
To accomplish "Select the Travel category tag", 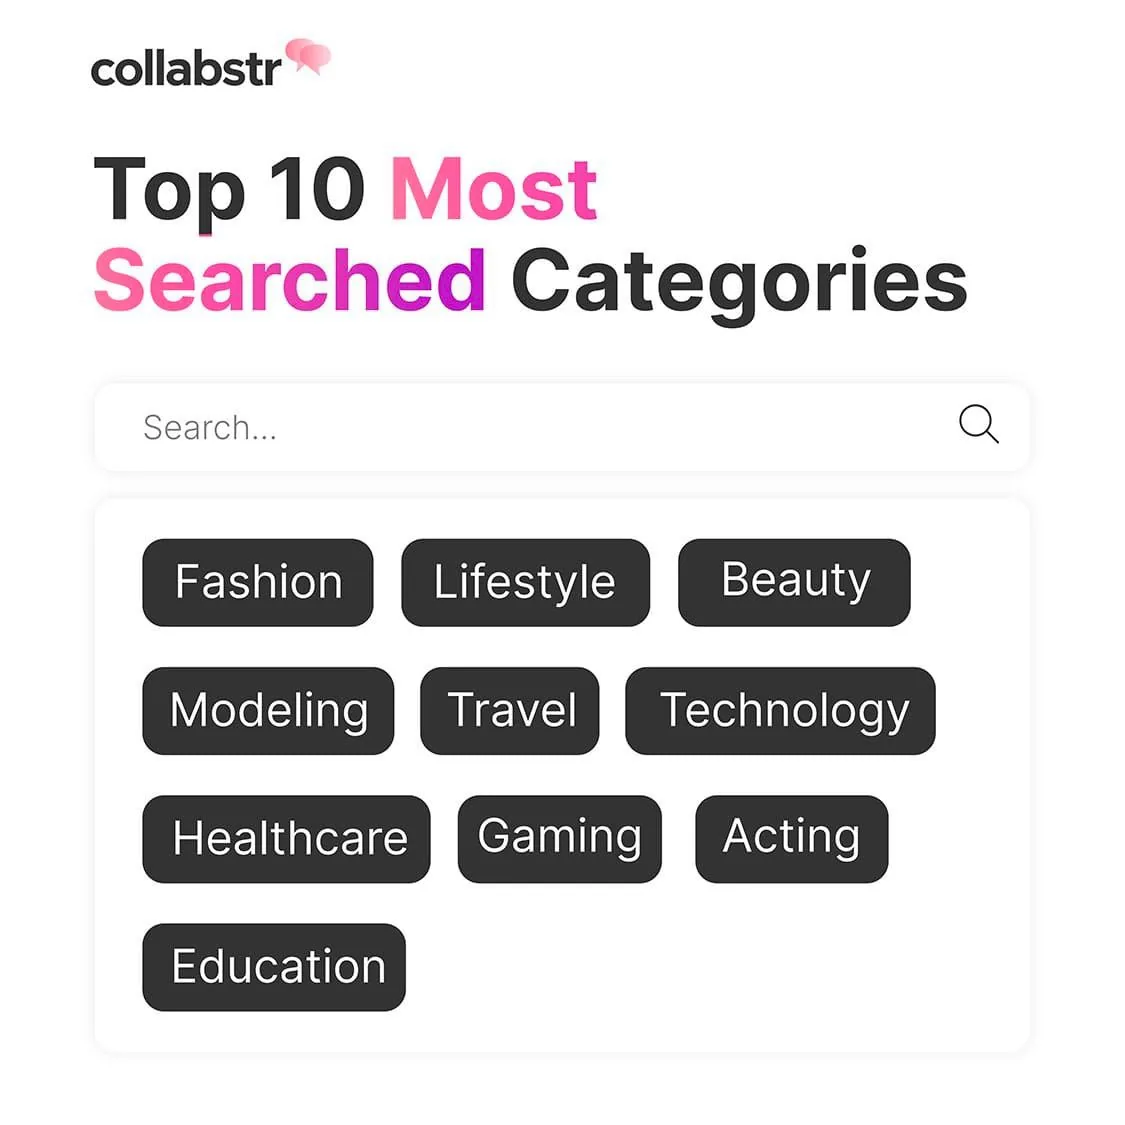I will click(x=509, y=710).
